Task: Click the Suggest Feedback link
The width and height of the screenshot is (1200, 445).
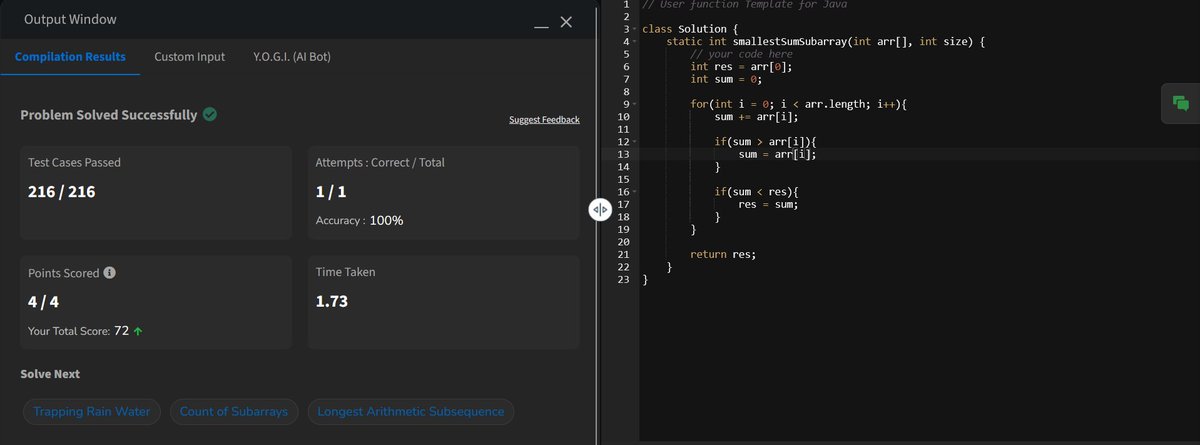Action: pyautogui.click(x=544, y=120)
